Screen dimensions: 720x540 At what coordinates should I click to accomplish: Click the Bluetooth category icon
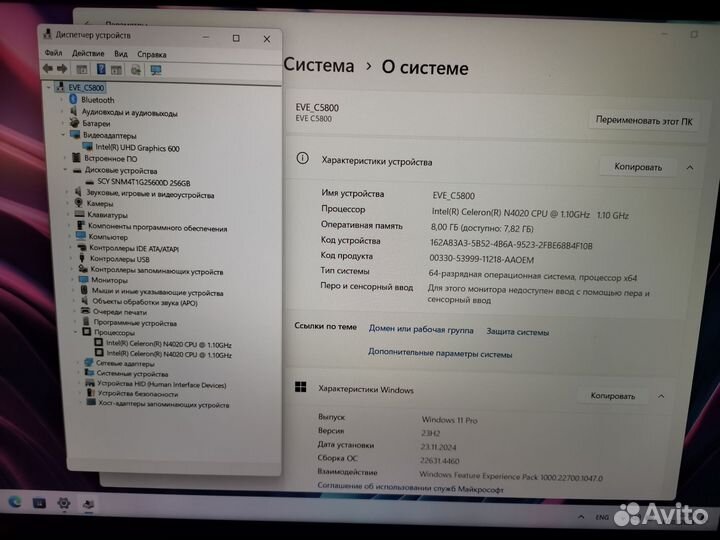point(73,99)
